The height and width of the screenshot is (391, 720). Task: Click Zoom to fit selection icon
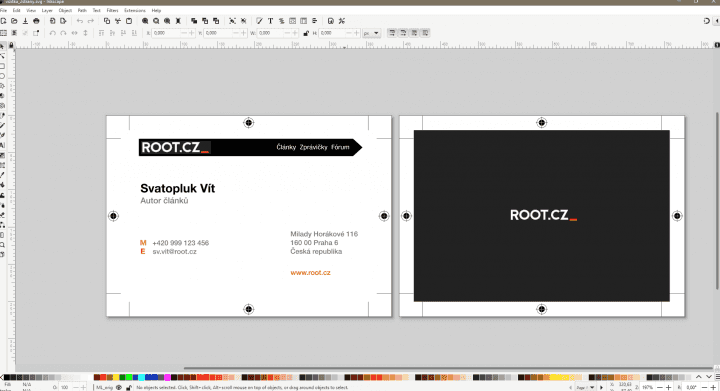(x=145, y=21)
